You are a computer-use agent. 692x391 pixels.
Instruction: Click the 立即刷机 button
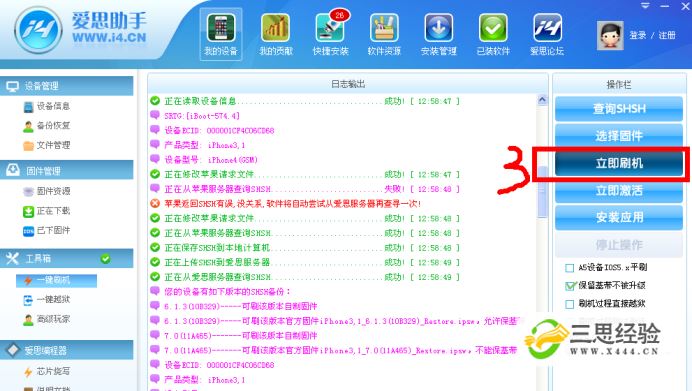point(619,164)
